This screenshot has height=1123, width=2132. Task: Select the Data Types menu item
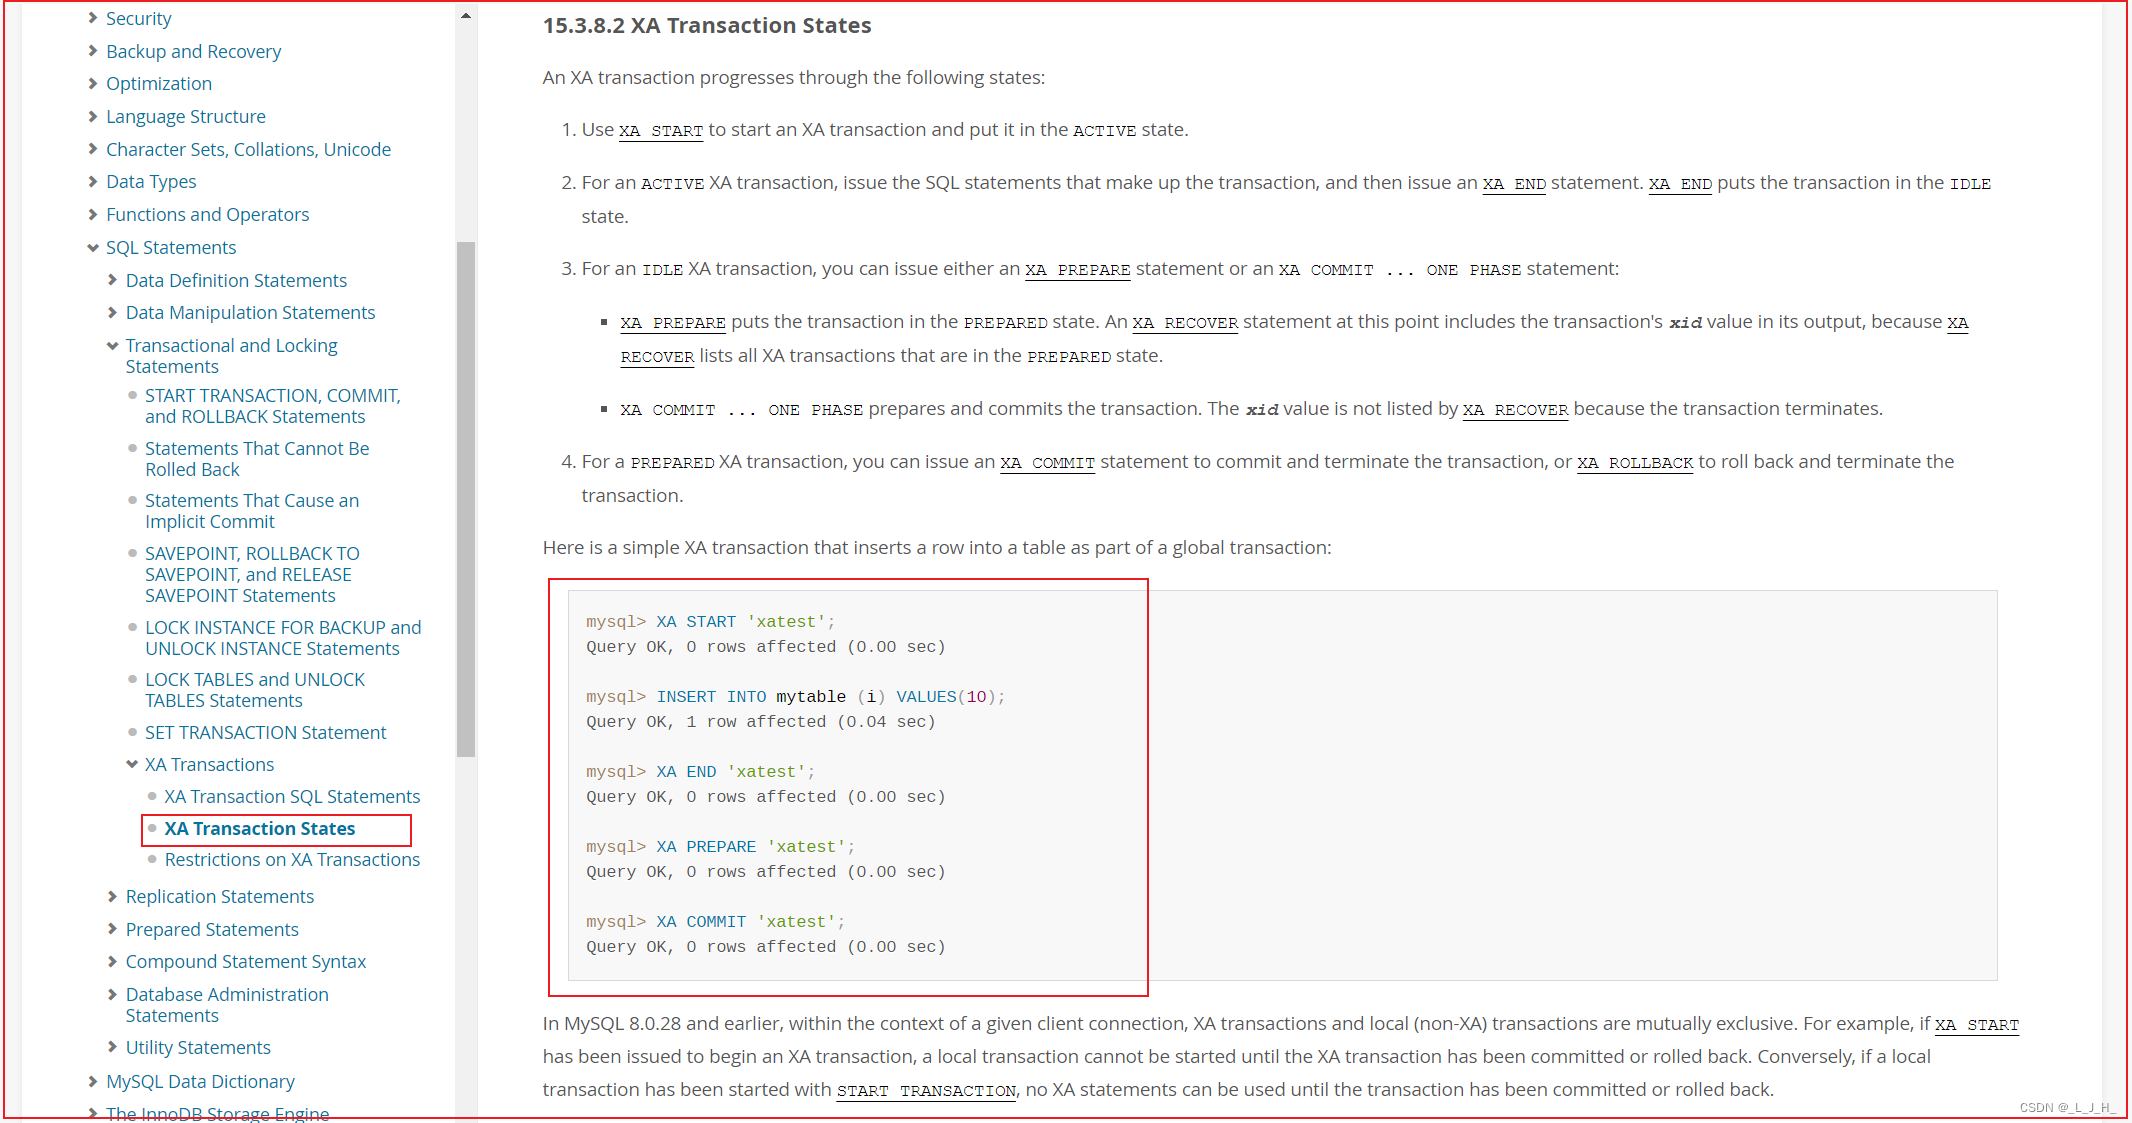(x=154, y=181)
